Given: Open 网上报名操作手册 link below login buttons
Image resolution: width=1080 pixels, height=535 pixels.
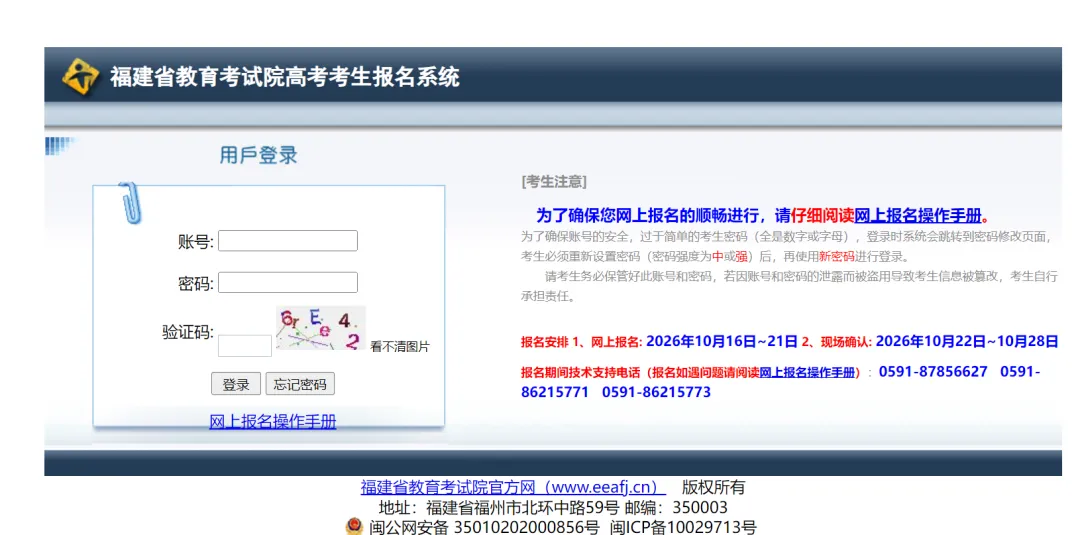Looking at the screenshot, I should pos(273,421).
